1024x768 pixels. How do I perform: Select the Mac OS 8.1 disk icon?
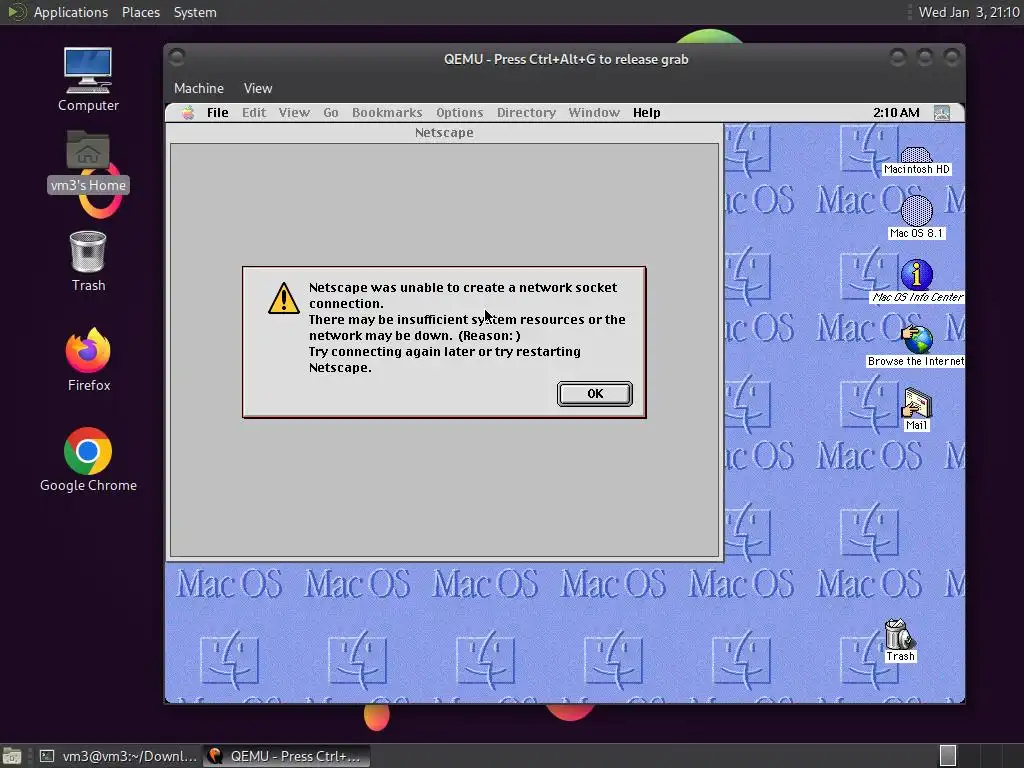[x=916, y=217]
